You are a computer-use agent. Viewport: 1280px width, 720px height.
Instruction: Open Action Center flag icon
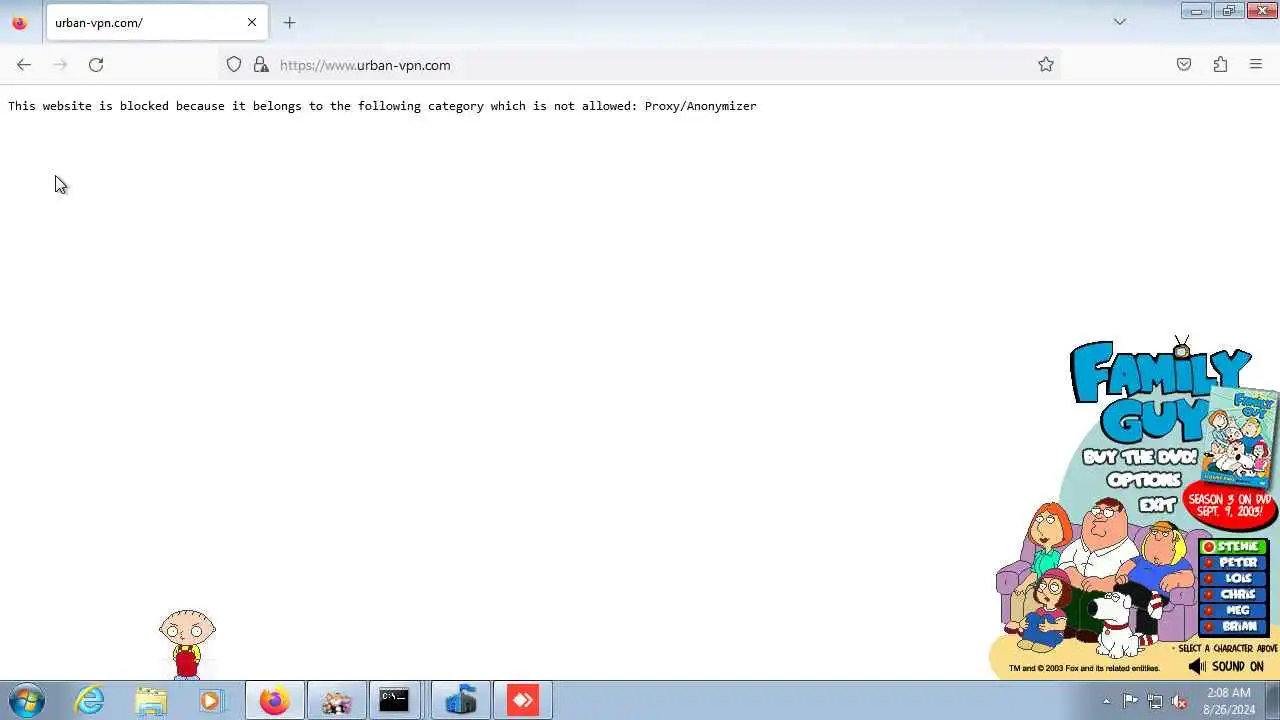pyautogui.click(x=1130, y=701)
